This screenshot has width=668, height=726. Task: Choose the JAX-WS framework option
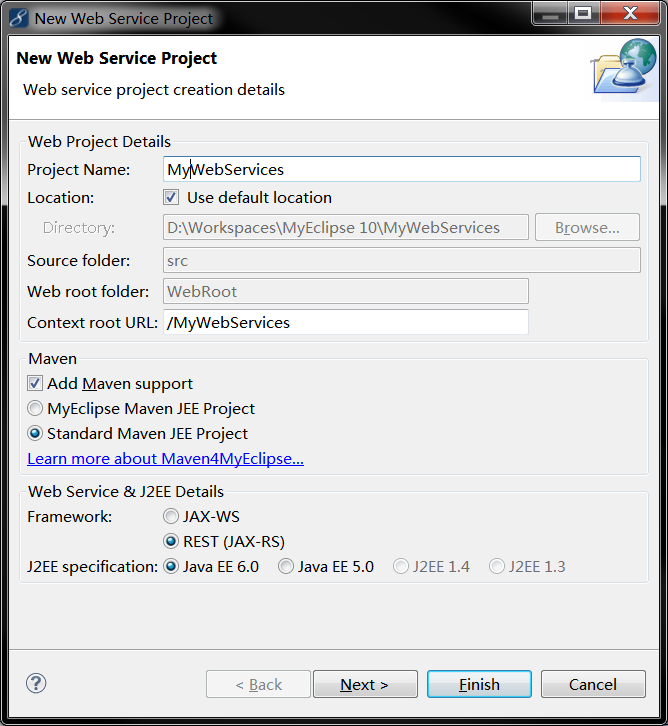click(171, 516)
